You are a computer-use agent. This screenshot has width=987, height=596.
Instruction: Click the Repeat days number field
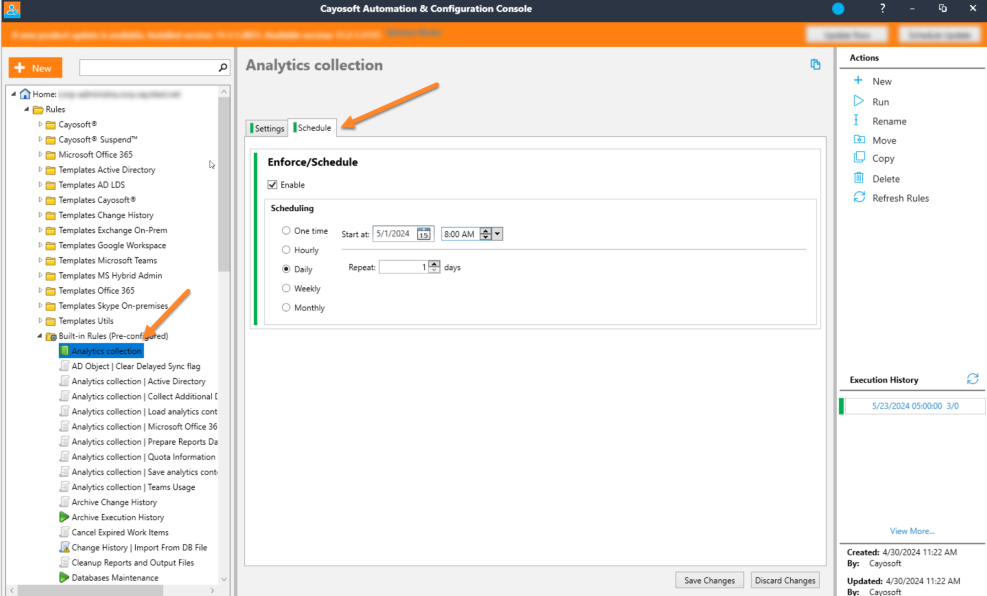click(403, 267)
